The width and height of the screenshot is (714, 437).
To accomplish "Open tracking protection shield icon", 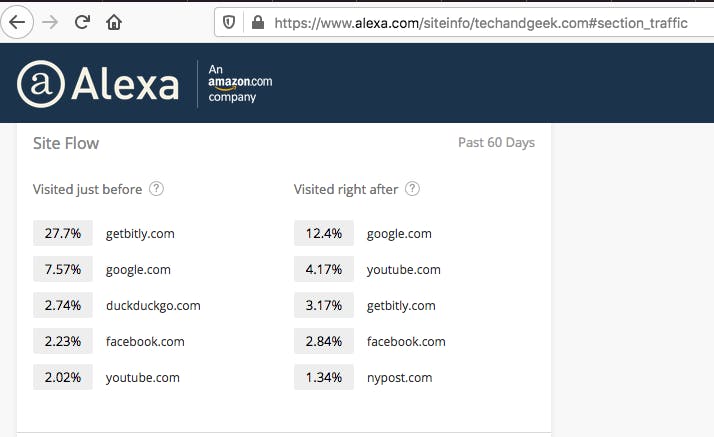I will [229, 22].
